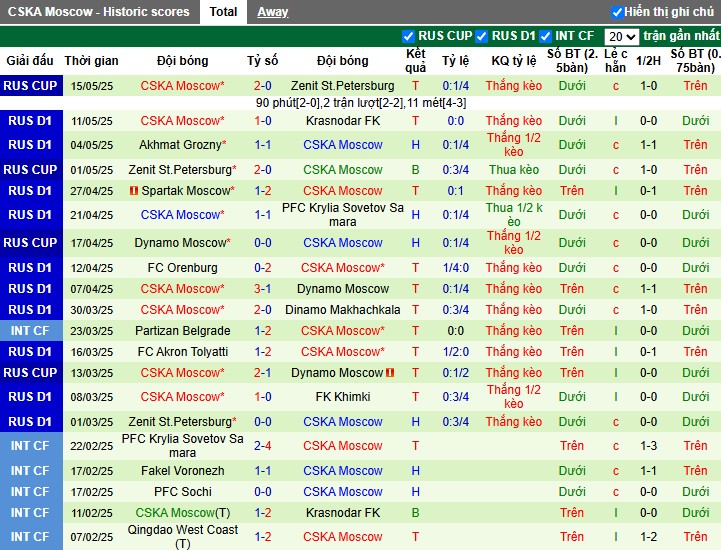Screen dimensions: 721x550
Task: Click the date 01/03/25
Action: point(92,422)
